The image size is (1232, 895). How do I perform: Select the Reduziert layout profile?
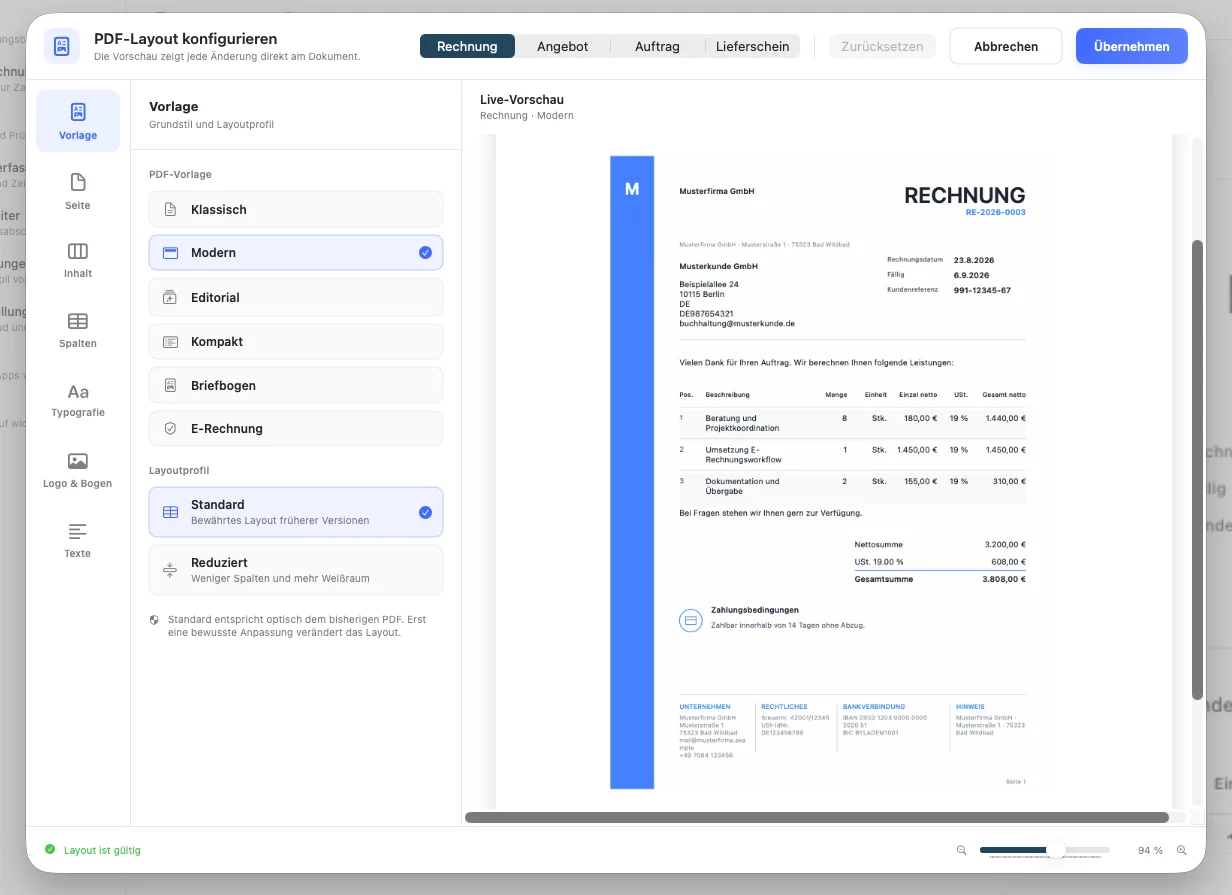coord(296,570)
